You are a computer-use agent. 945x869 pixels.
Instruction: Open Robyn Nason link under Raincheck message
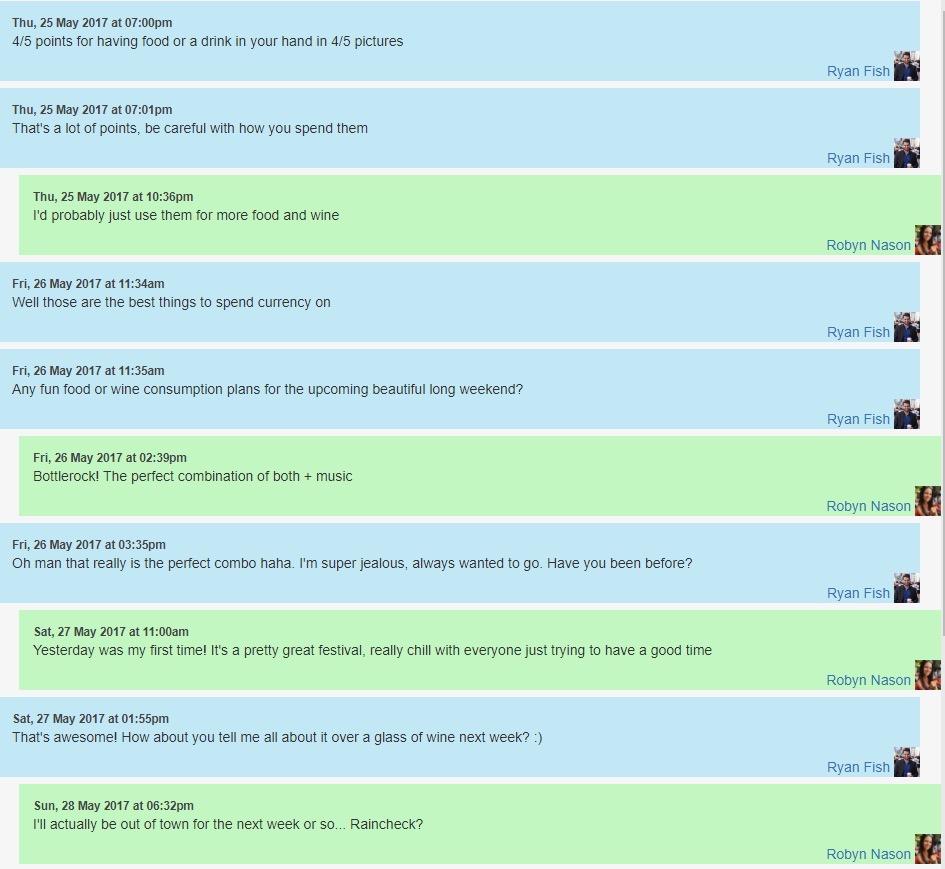click(x=868, y=854)
